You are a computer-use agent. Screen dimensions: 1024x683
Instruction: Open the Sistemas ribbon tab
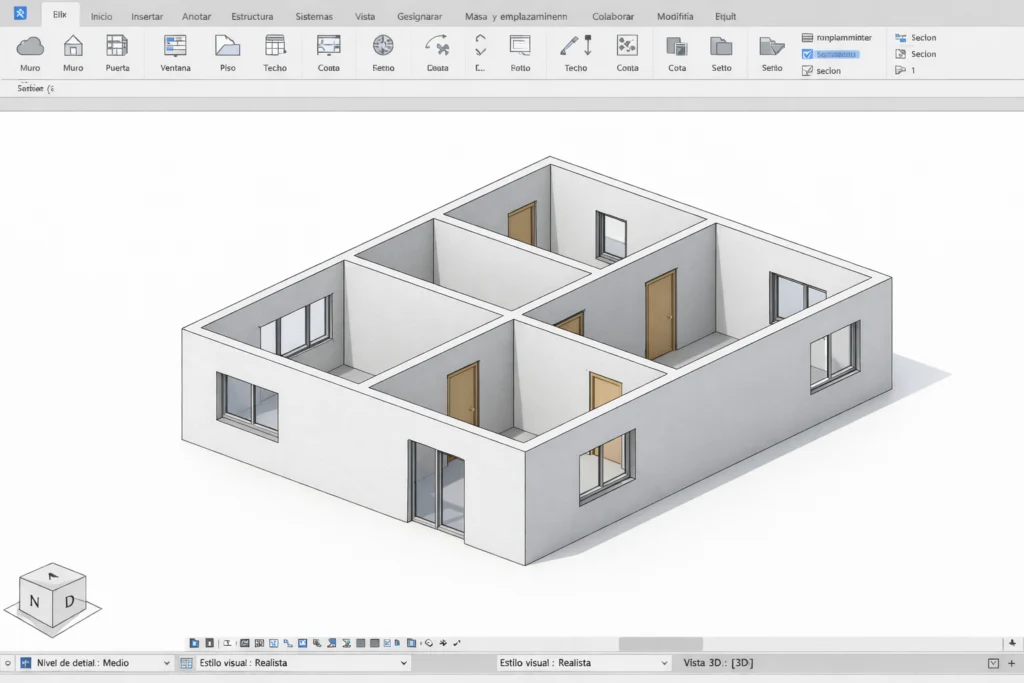314,16
